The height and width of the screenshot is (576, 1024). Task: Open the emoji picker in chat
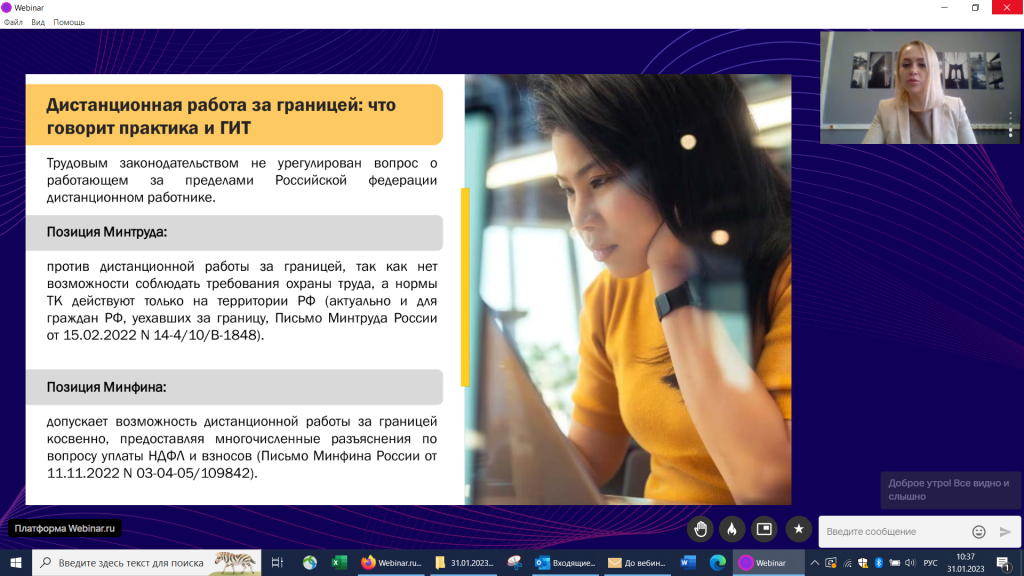(979, 531)
